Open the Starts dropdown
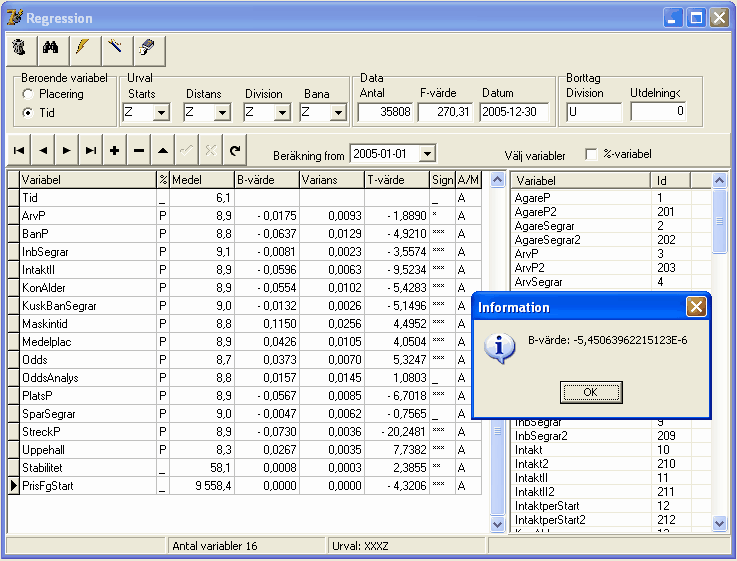This screenshot has width=737, height=561. [x=161, y=112]
